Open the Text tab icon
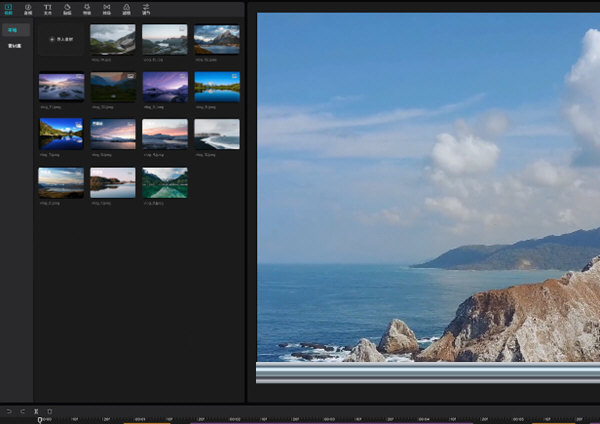This screenshot has height=424, width=600. (x=48, y=9)
